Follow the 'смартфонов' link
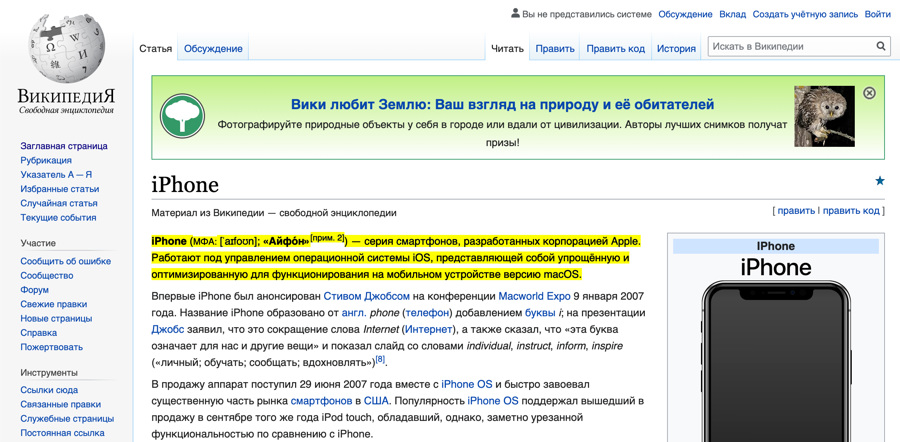This screenshot has width=900, height=442. [x=321, y=401]
